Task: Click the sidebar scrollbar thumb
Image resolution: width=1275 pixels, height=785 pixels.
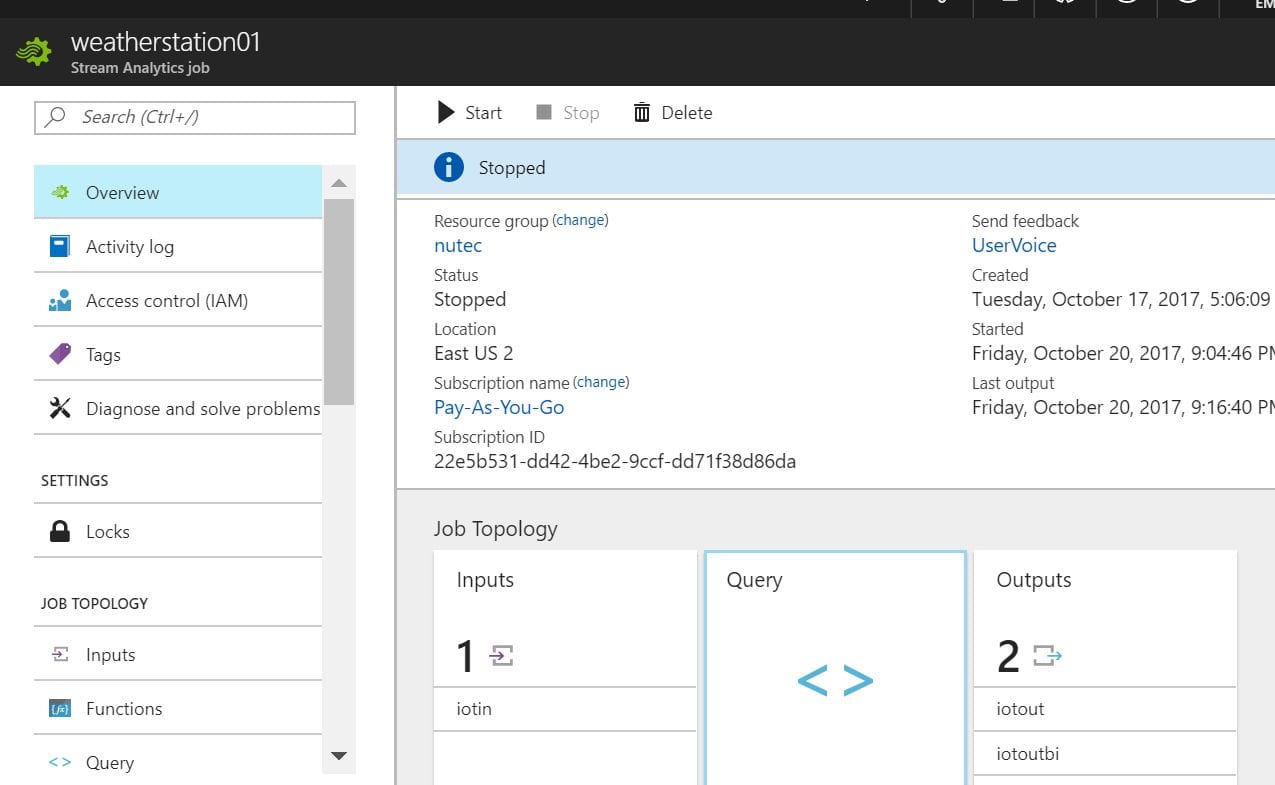Action: (338, 301)
